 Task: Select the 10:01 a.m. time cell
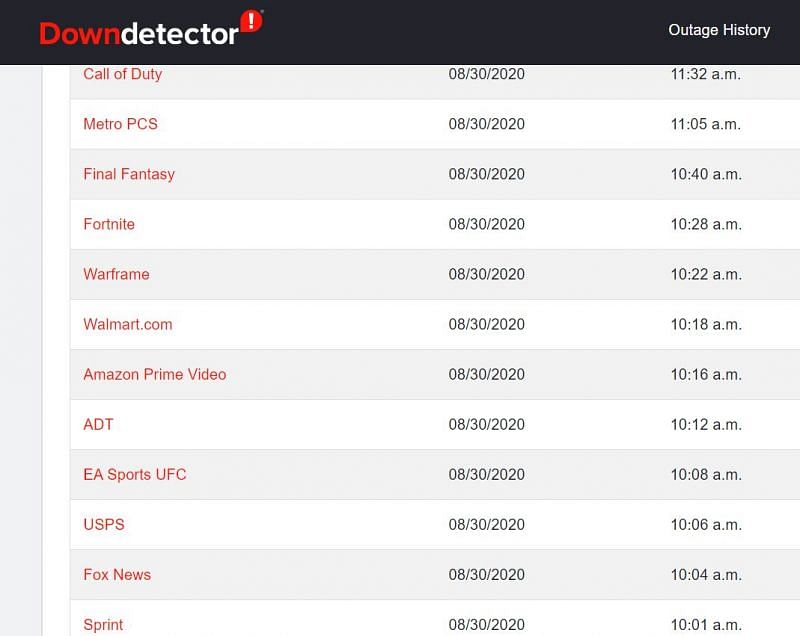click(706, 624)
